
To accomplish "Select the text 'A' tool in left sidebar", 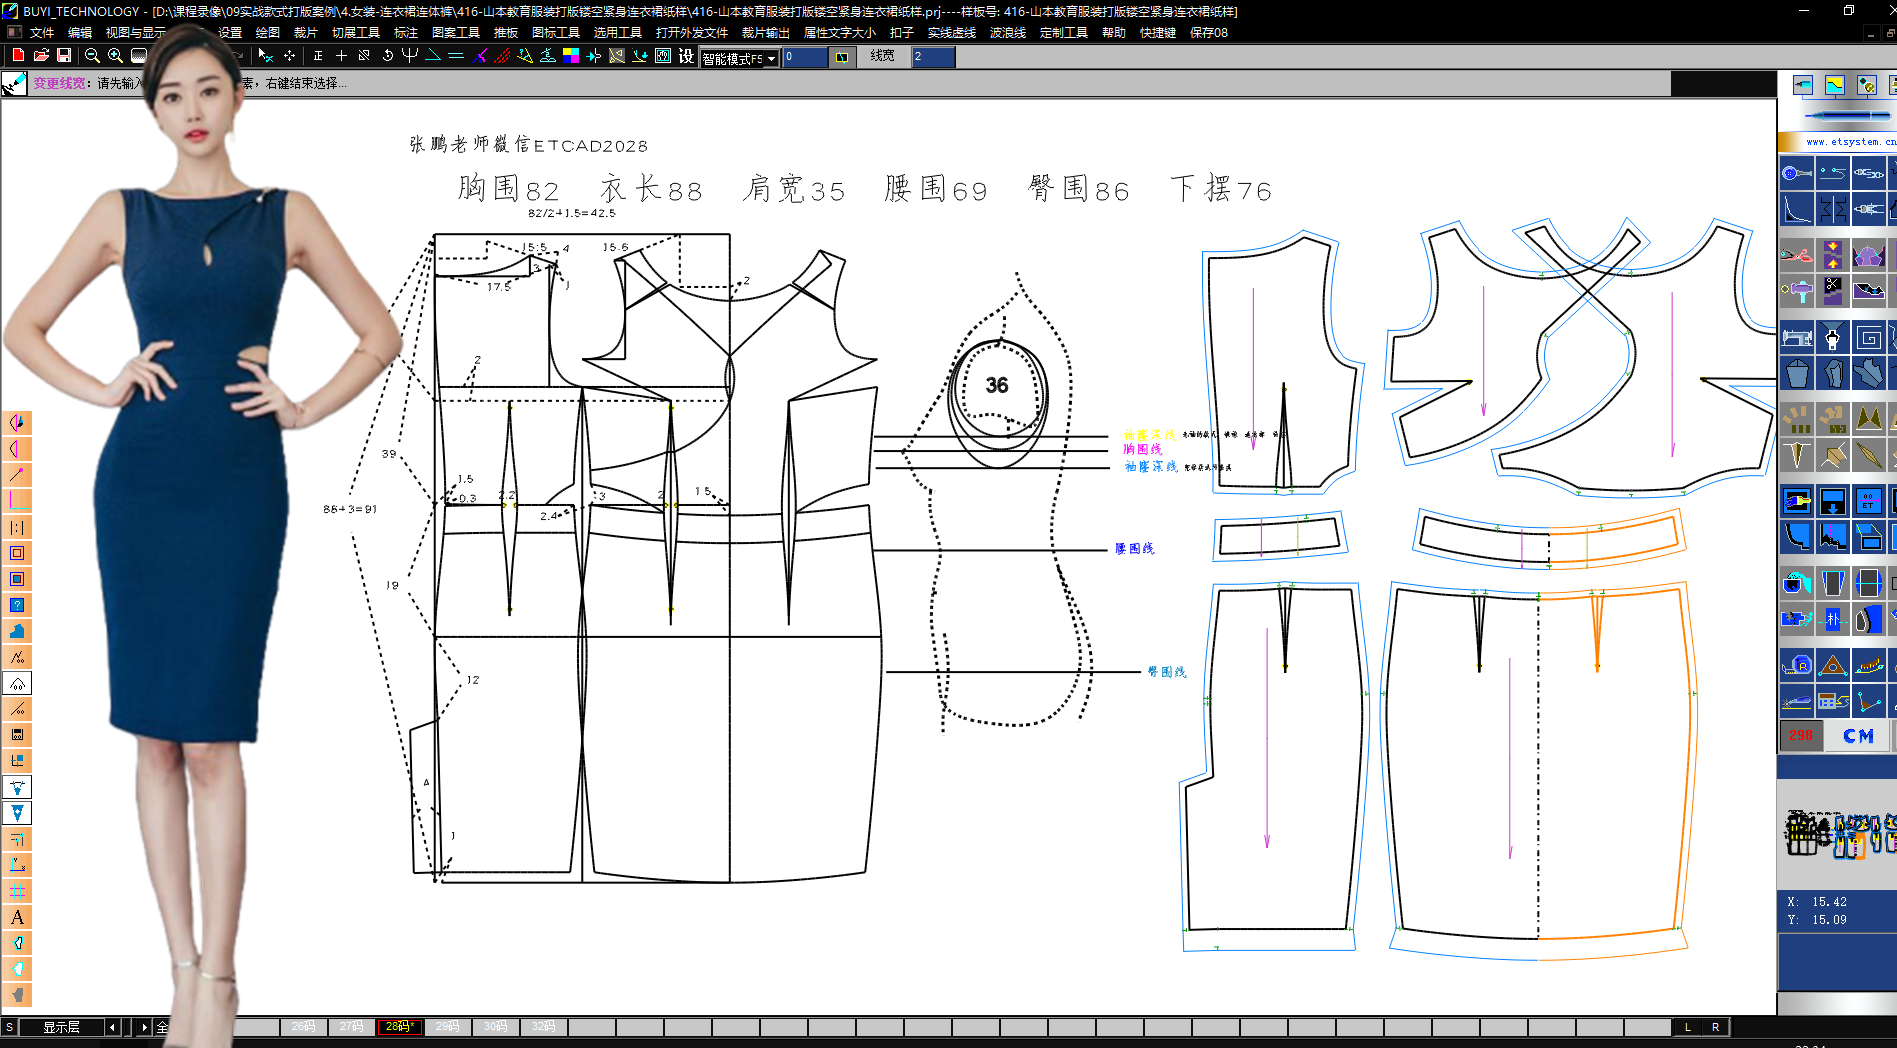I will point(17,917).
